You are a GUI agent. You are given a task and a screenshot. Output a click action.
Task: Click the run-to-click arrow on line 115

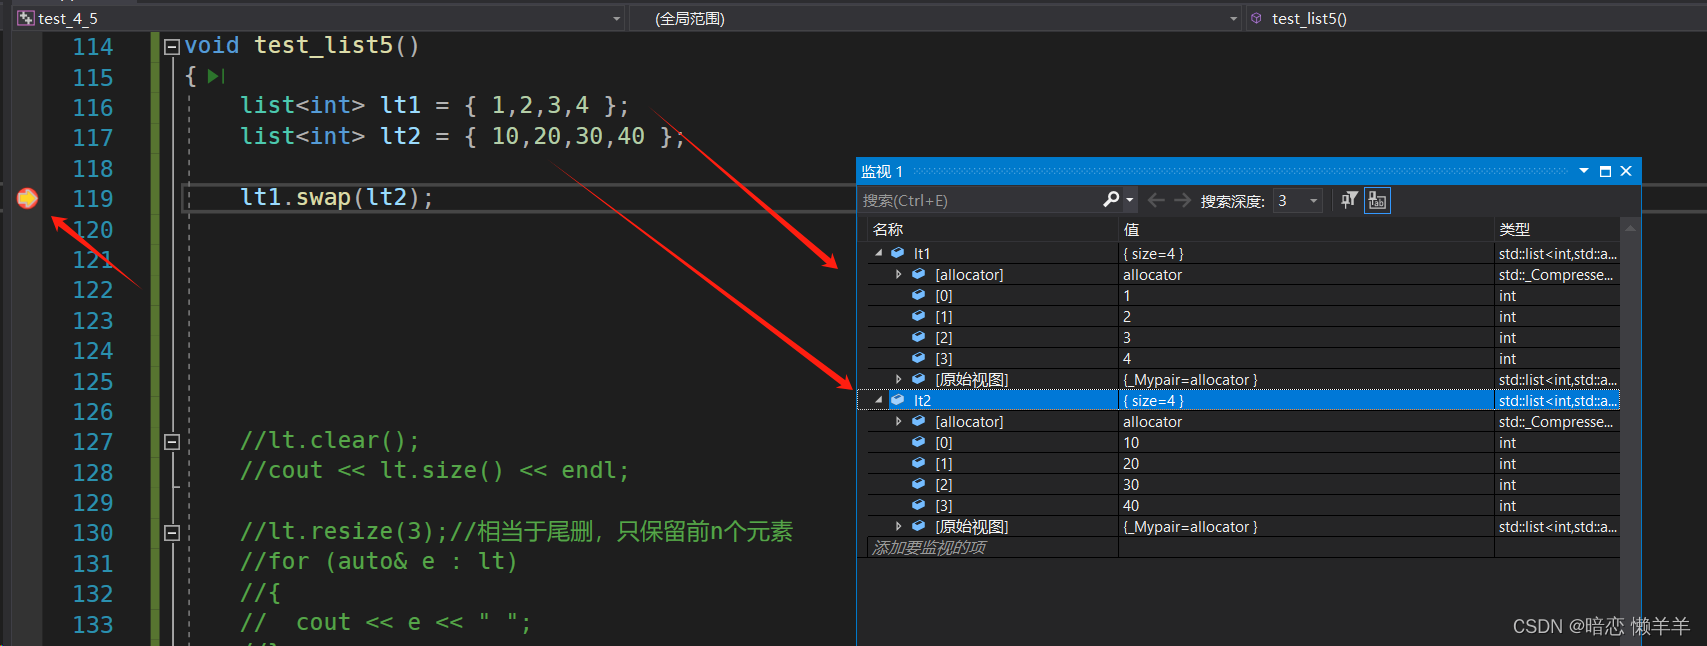click(x=215, y=76)
